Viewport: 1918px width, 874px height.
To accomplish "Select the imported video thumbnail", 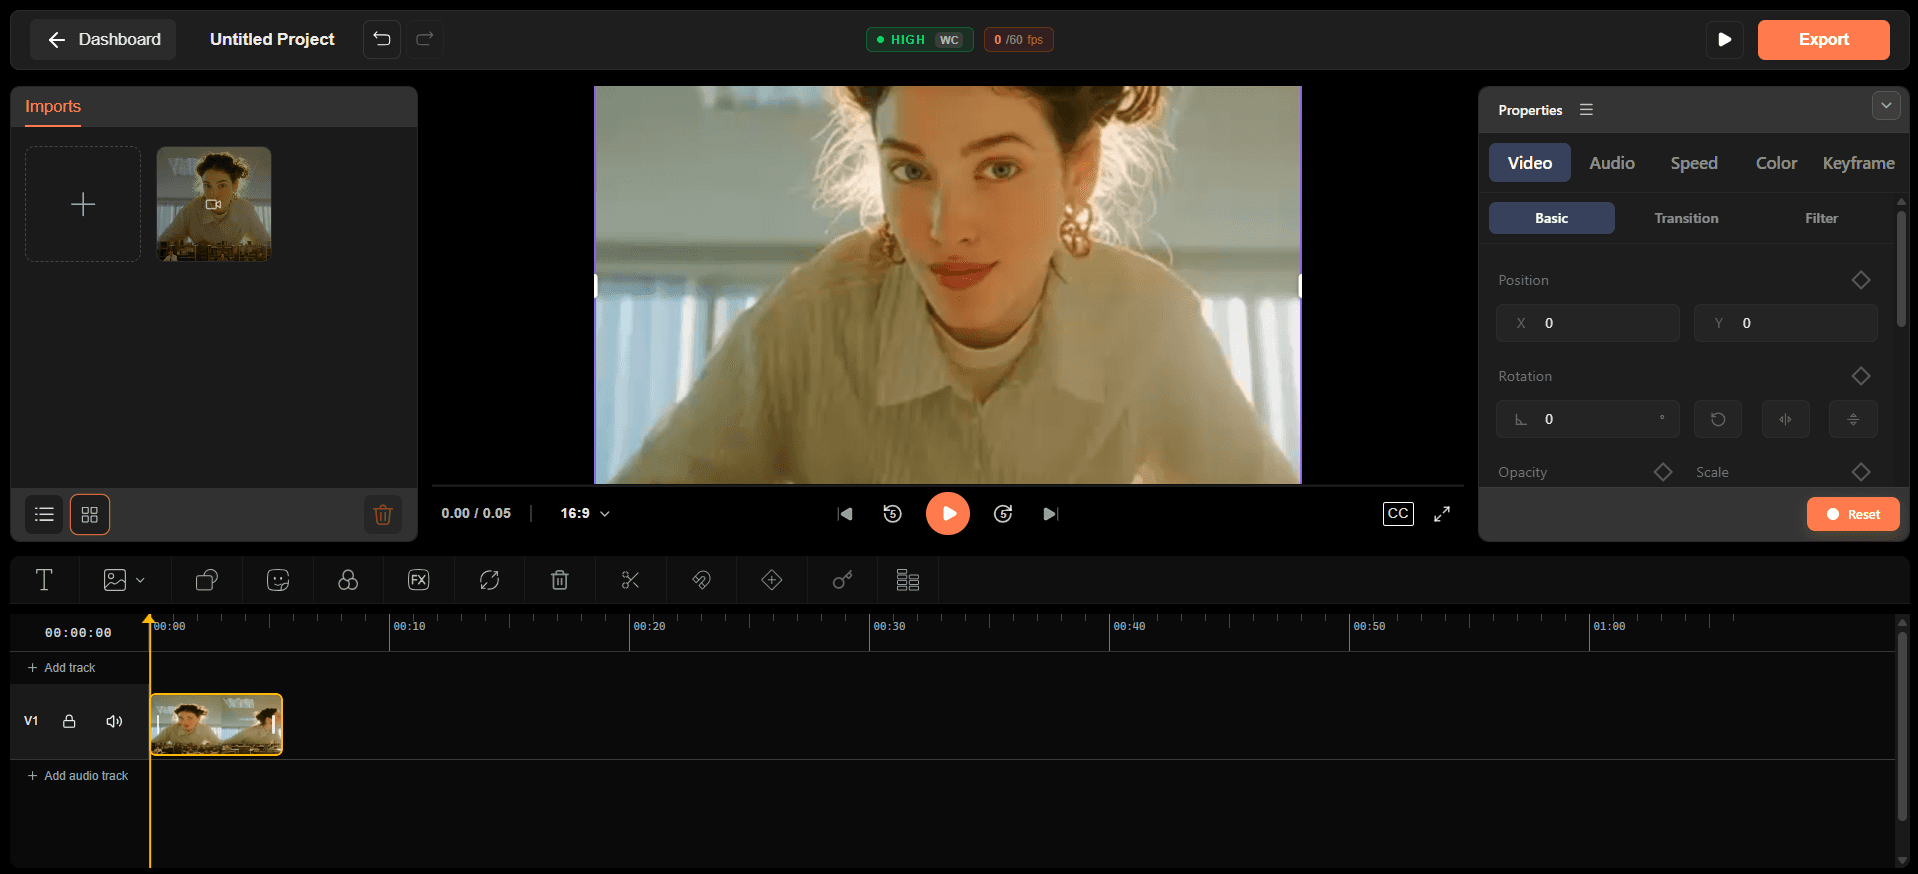I will pos(214,204).
